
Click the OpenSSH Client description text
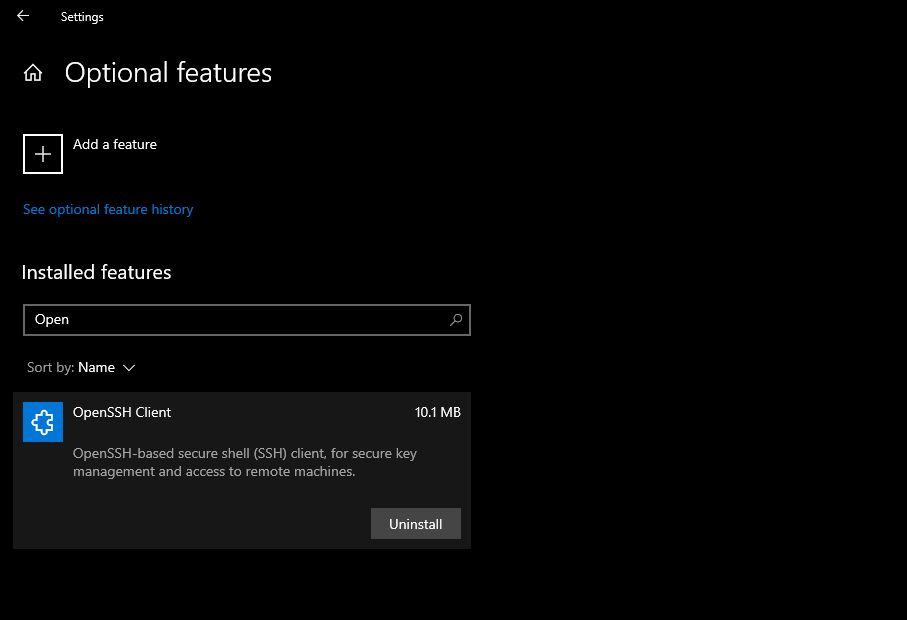(x=245, y=462)
